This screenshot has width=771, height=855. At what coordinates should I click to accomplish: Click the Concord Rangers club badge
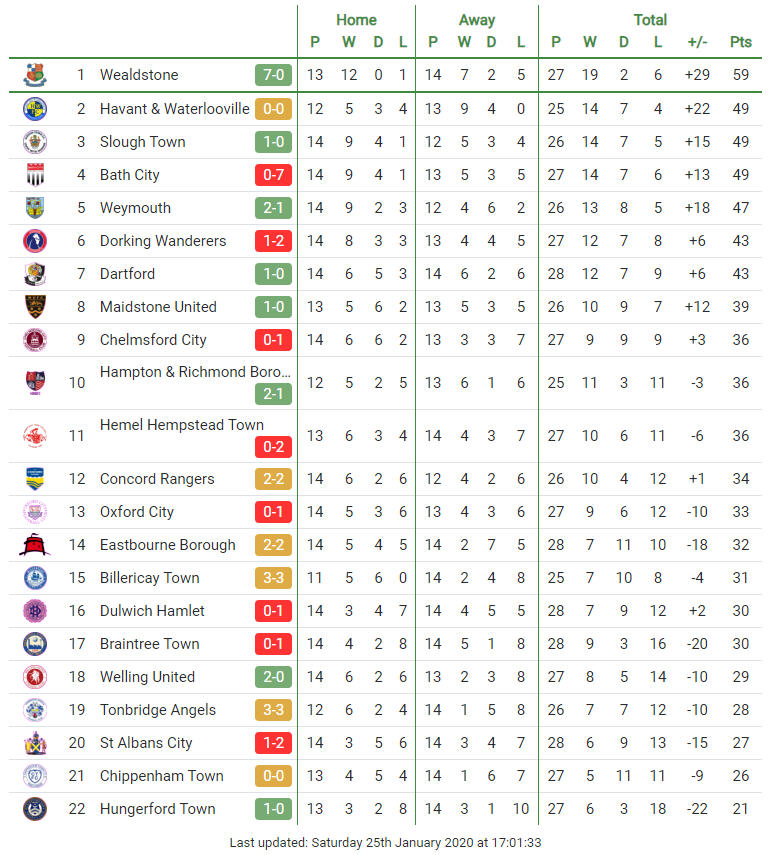tap(35, 479)
